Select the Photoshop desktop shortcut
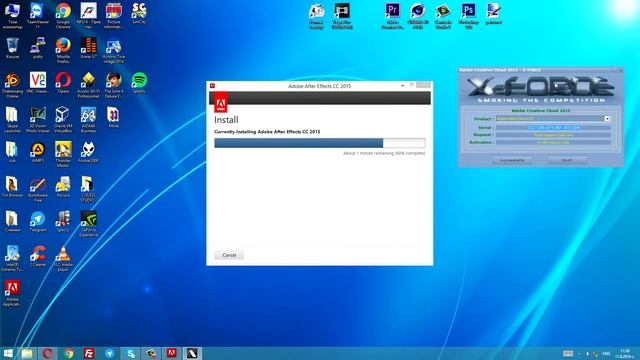The image size is (640, 360). (x=468, y=16)
